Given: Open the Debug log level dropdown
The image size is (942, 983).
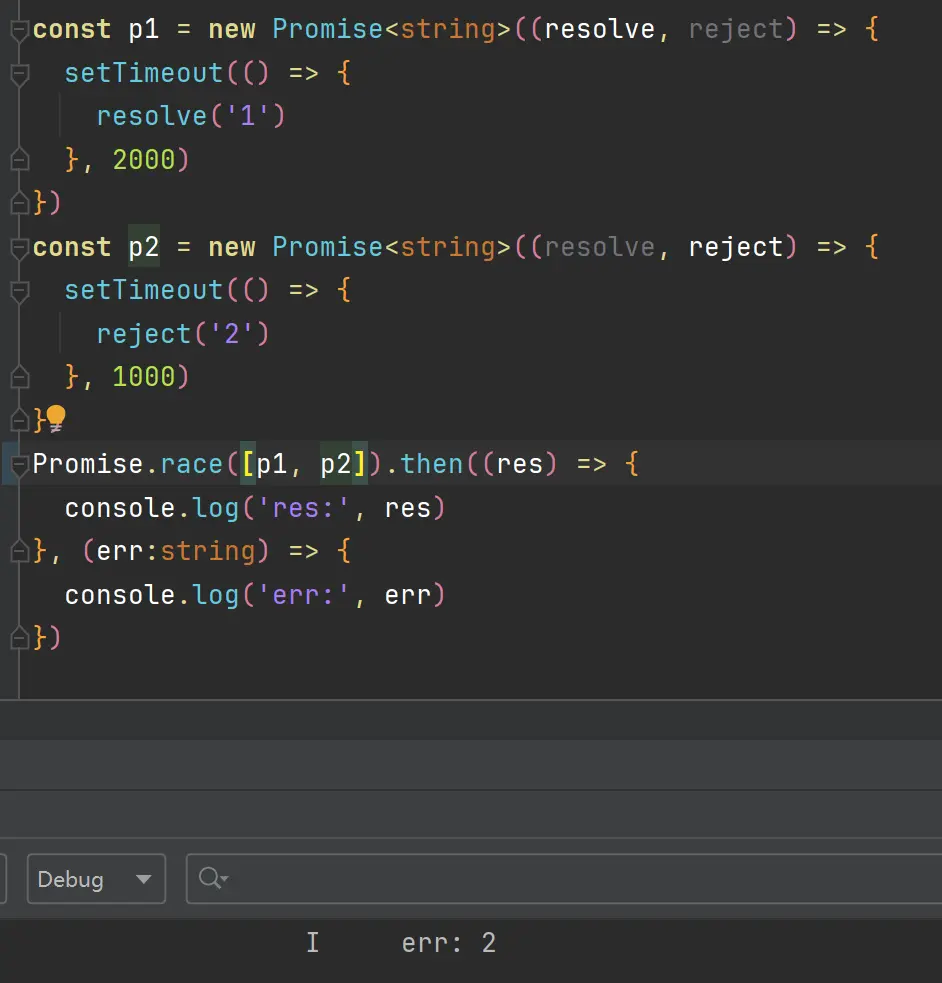Looking at the screenshot, I should click(96, 879).
